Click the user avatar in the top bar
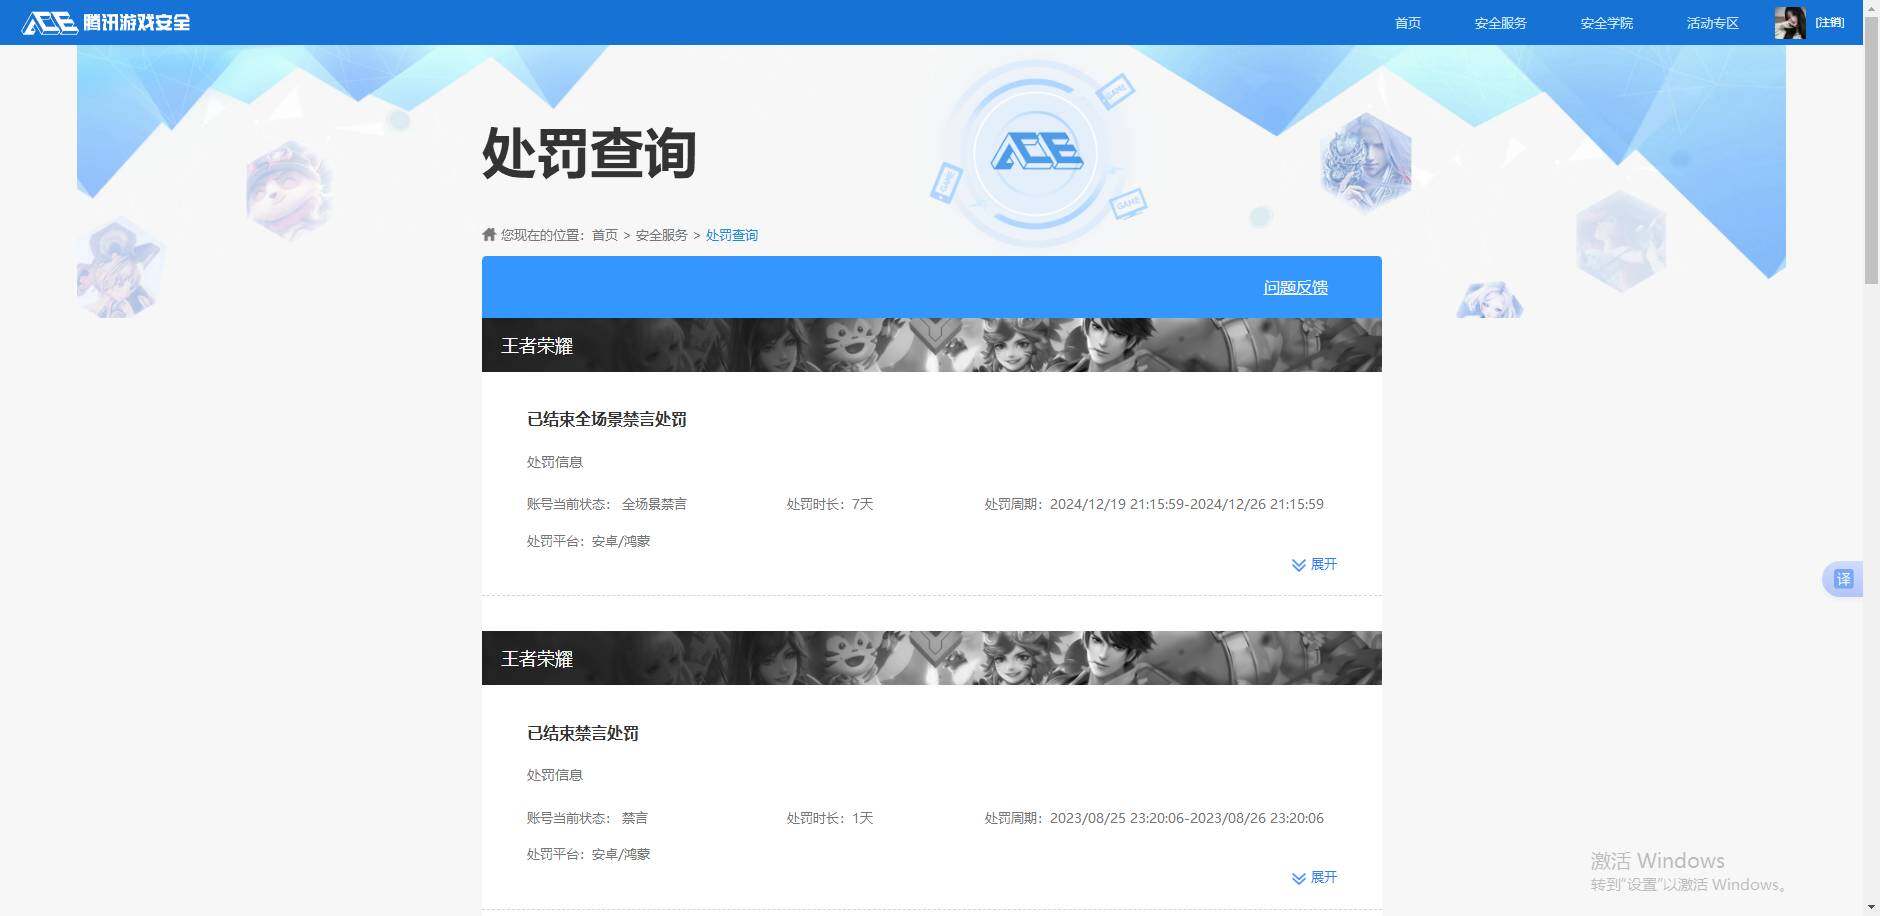 coord(1791,22)
